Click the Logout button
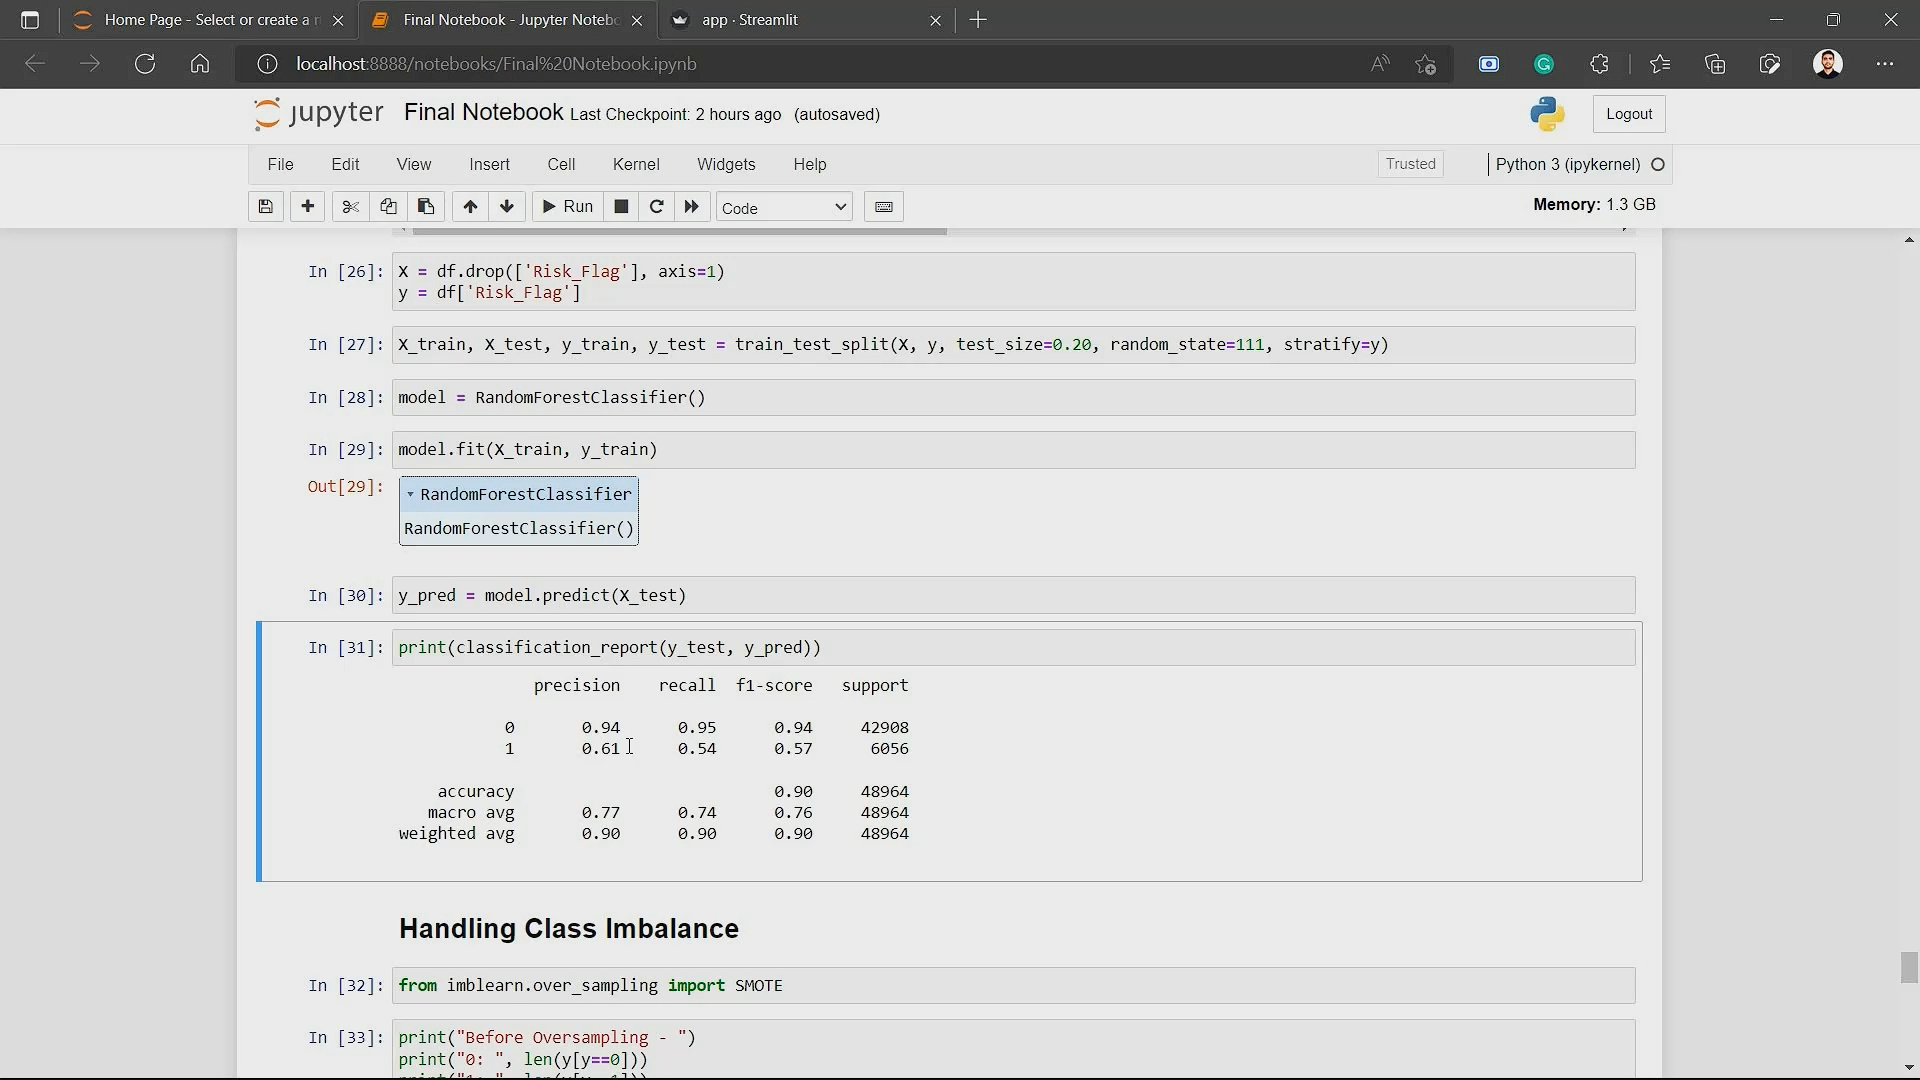The image size is (1920, 1080). 1629,114
